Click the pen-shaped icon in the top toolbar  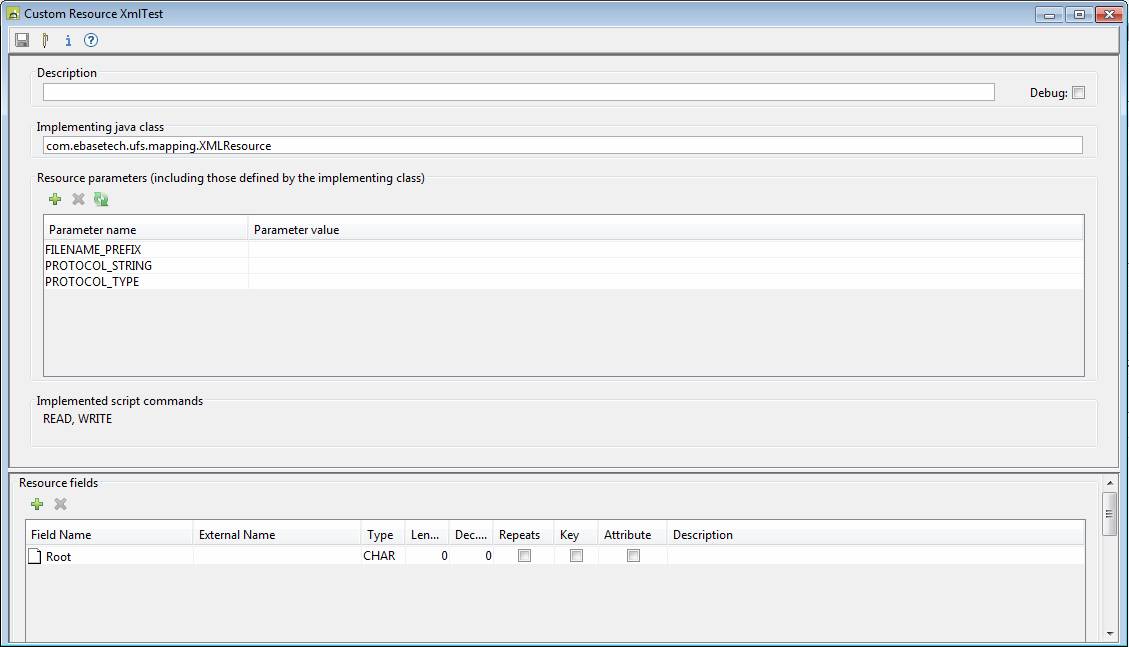point(45,41)
